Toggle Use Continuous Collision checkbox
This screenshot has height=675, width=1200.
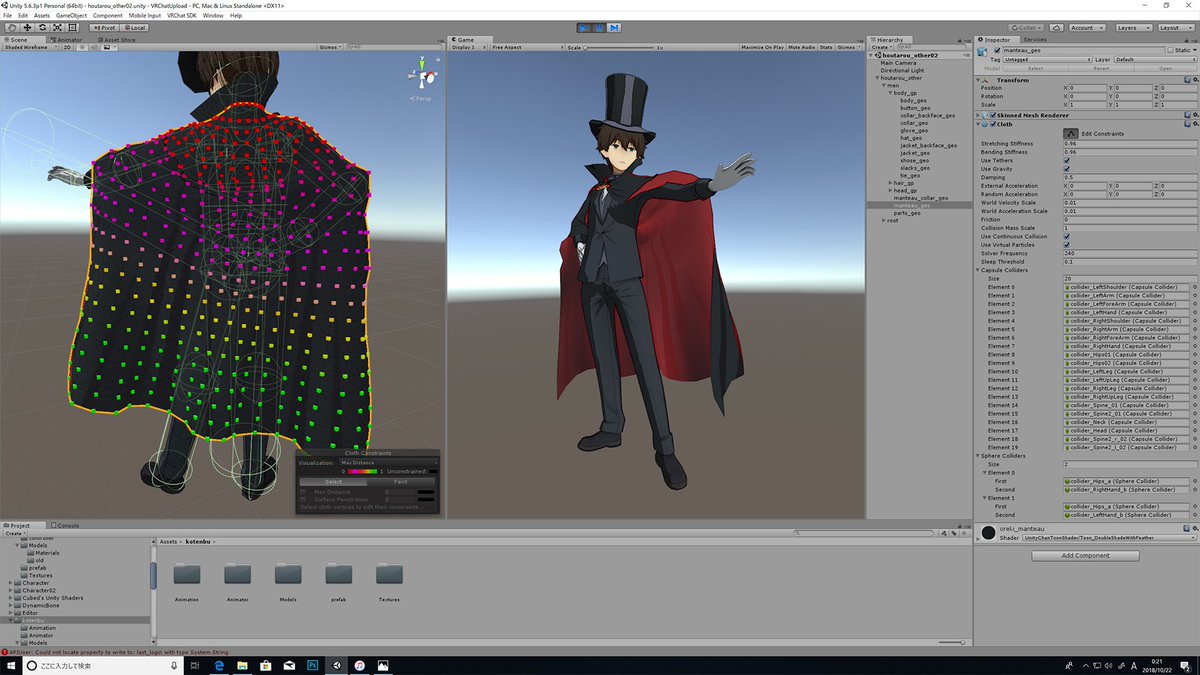1067,236
